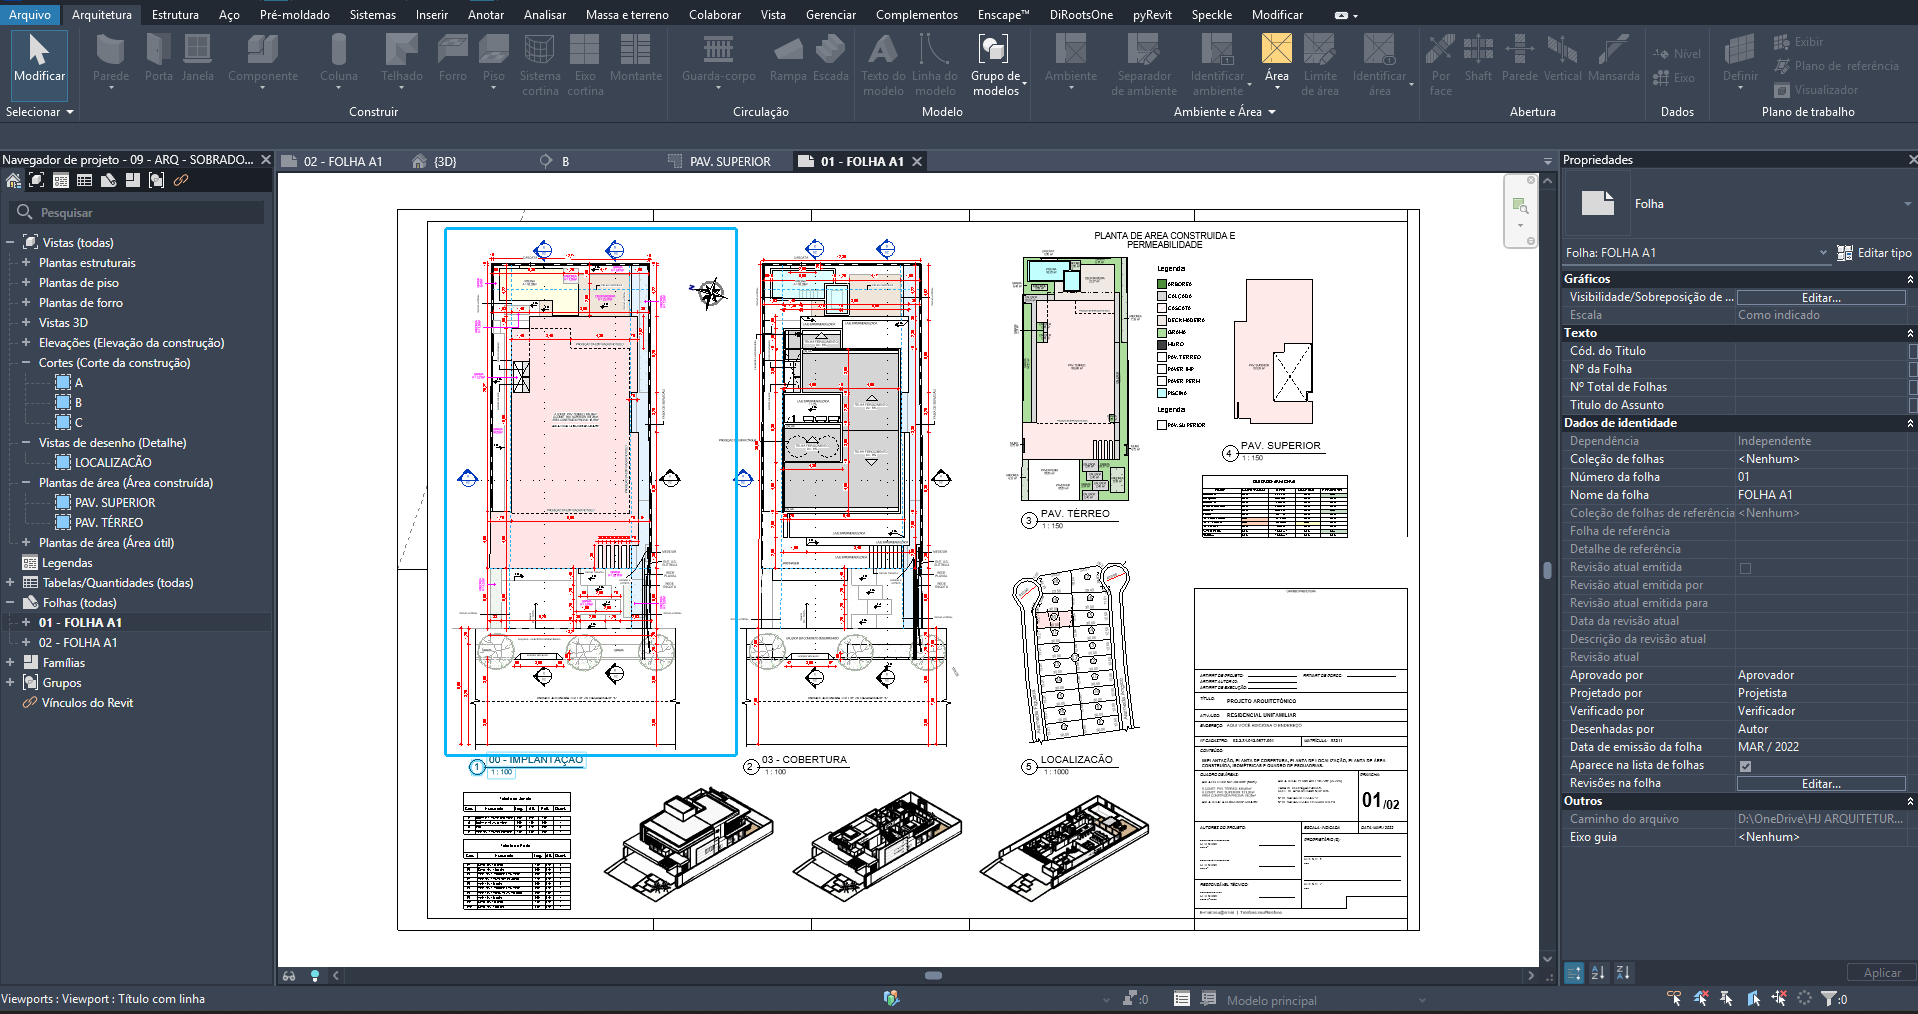This screenshot has width=1918, height=1014.
Task: Click the house icon in project browser toolbar
Action: 13,180
